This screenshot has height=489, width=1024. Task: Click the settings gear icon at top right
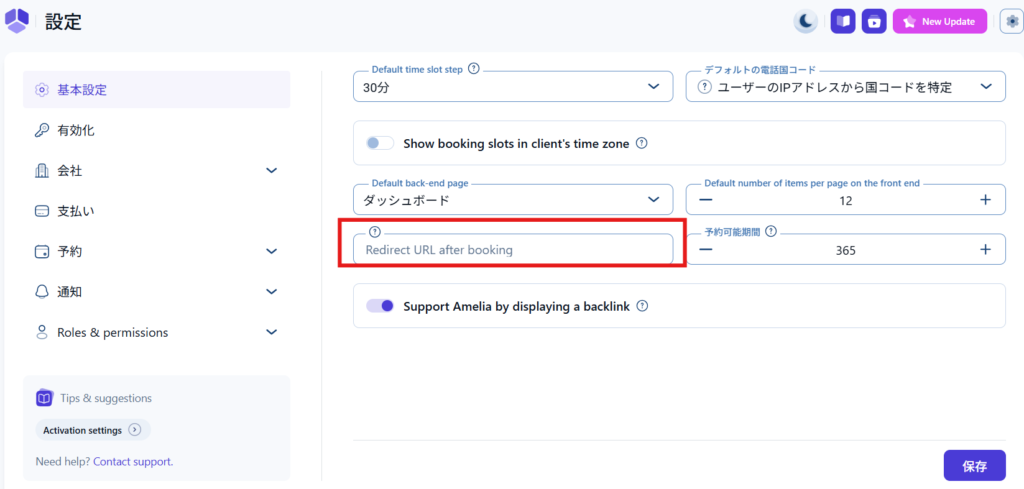tap(1011, 21)
